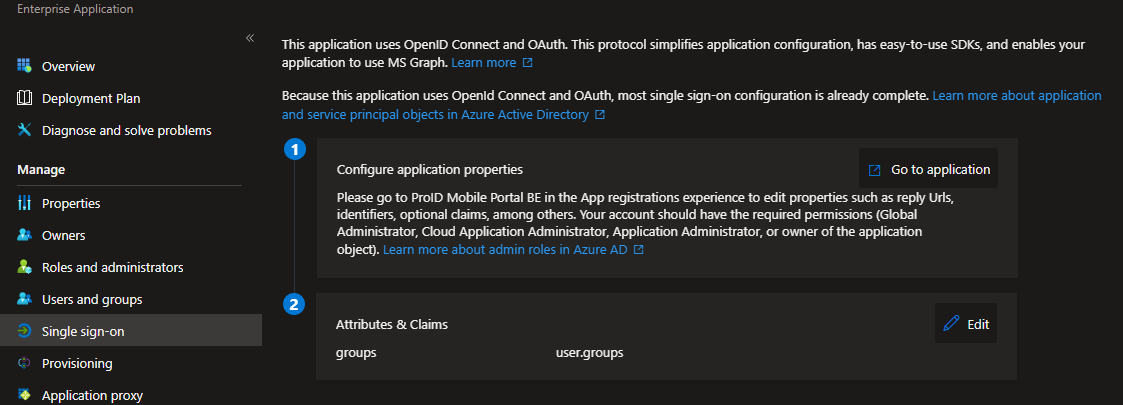Click the Users and groups icon
This screenshot has width=1123, height=405.
24,299
